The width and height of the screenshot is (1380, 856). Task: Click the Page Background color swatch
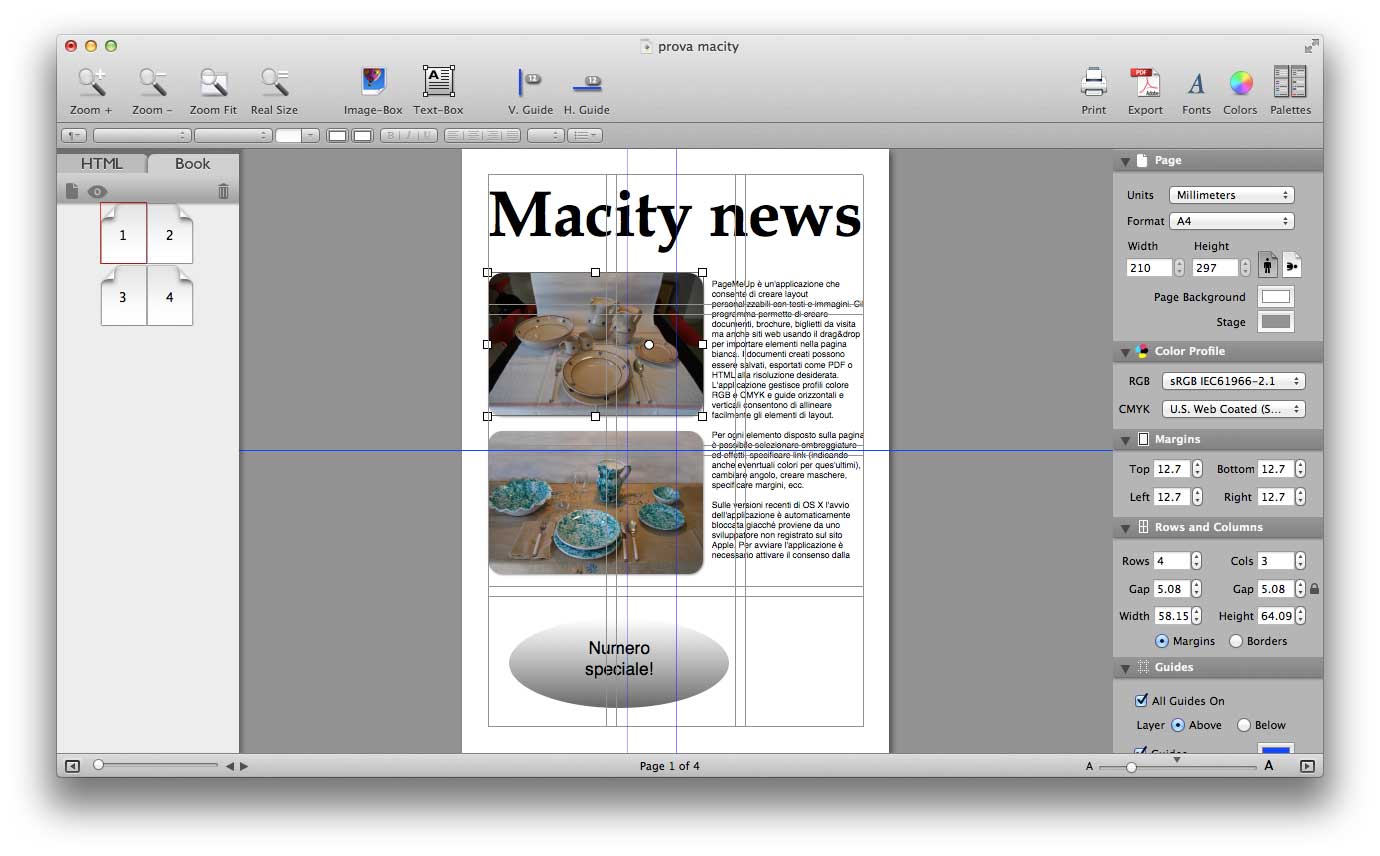[1275, 297]
